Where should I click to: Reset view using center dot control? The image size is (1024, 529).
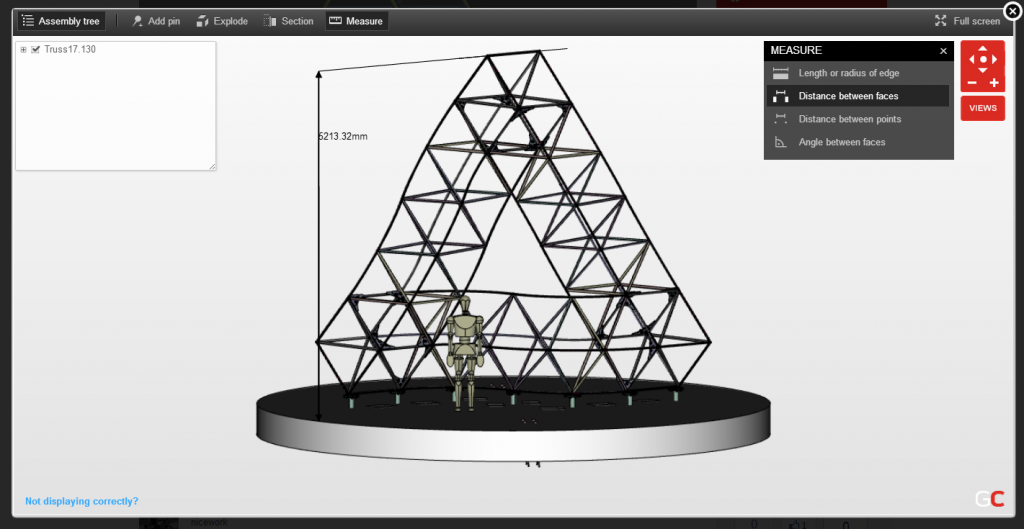[x=983, y=60]
